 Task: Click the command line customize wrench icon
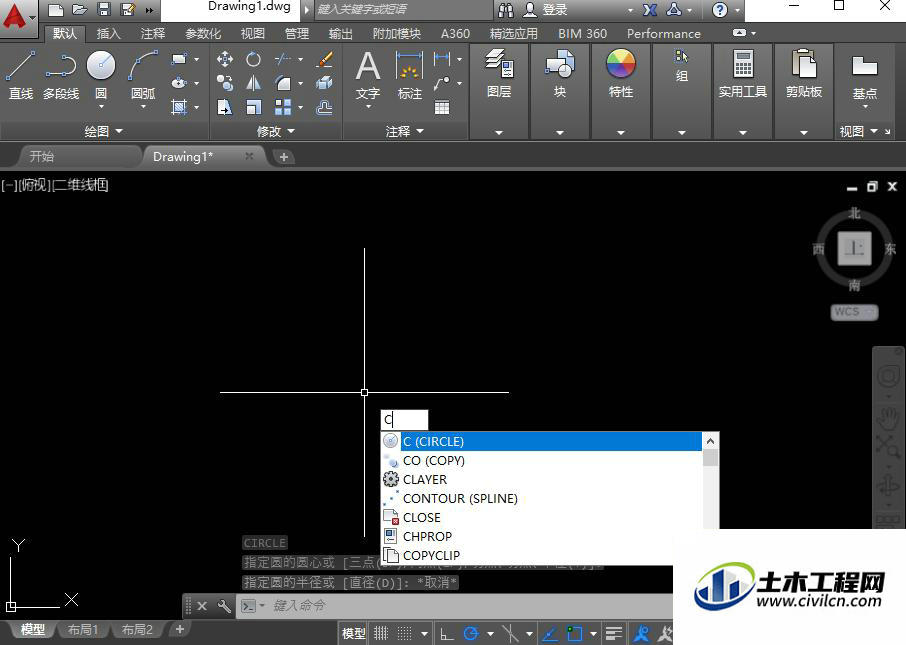pyautogui.click(x=224, y=606)
